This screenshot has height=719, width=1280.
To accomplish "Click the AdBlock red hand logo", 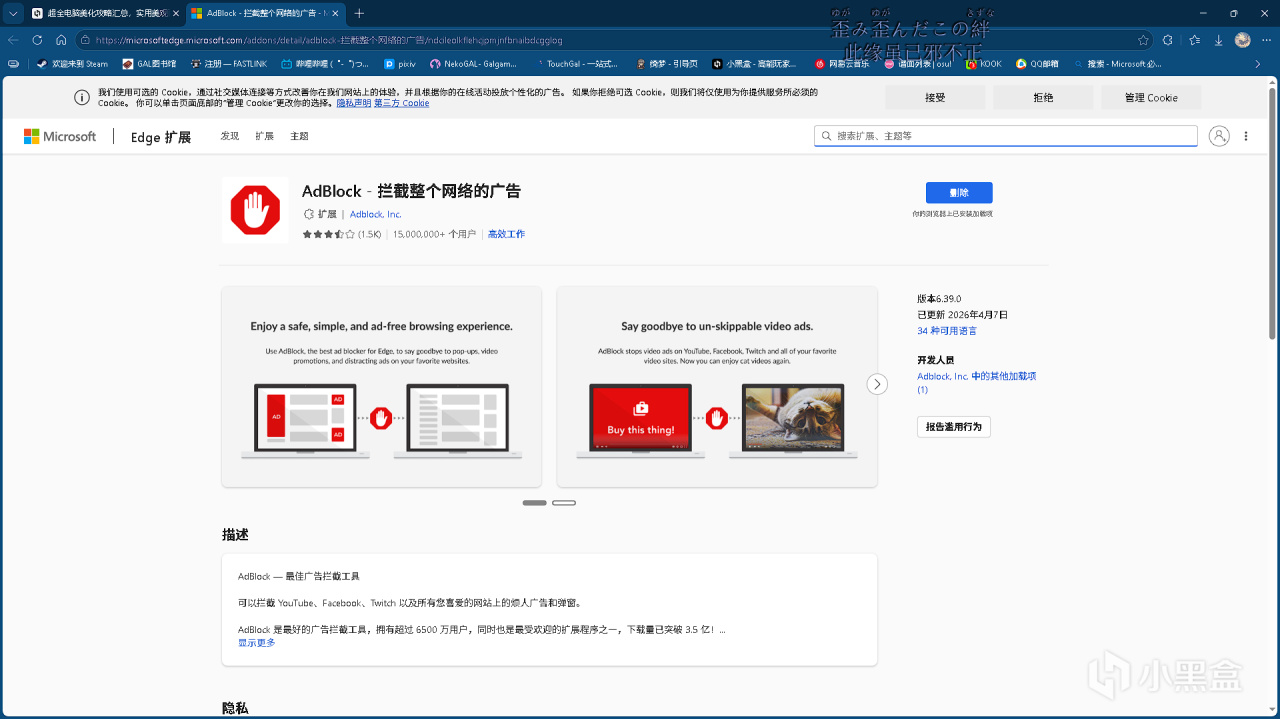I will 254,210.
